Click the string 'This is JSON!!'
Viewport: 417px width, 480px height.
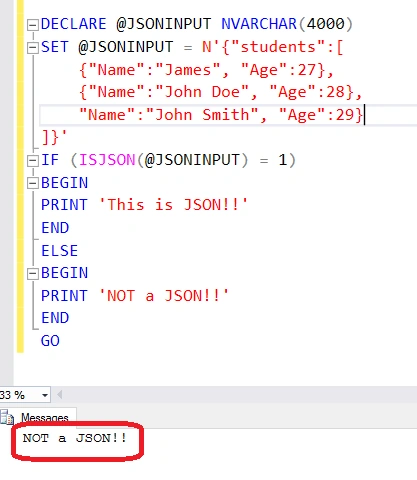click(173, 205)
